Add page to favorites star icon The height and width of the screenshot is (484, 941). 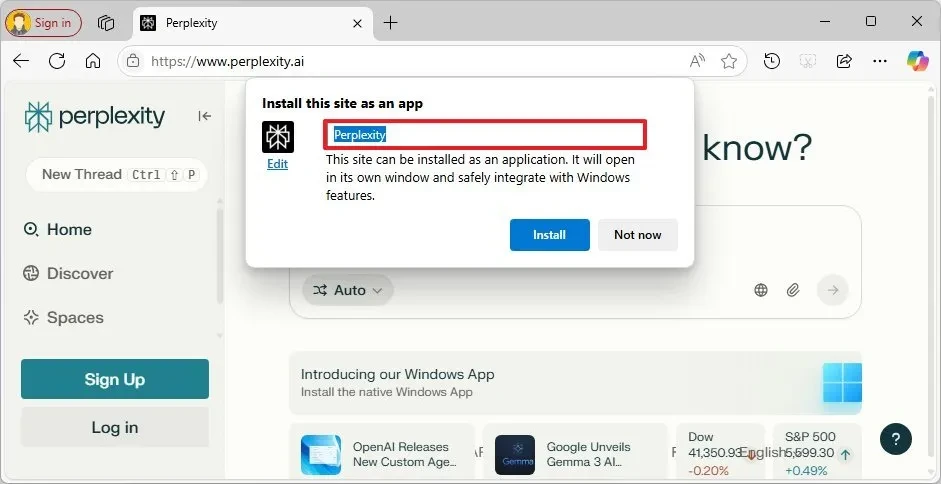click(729, 61)
